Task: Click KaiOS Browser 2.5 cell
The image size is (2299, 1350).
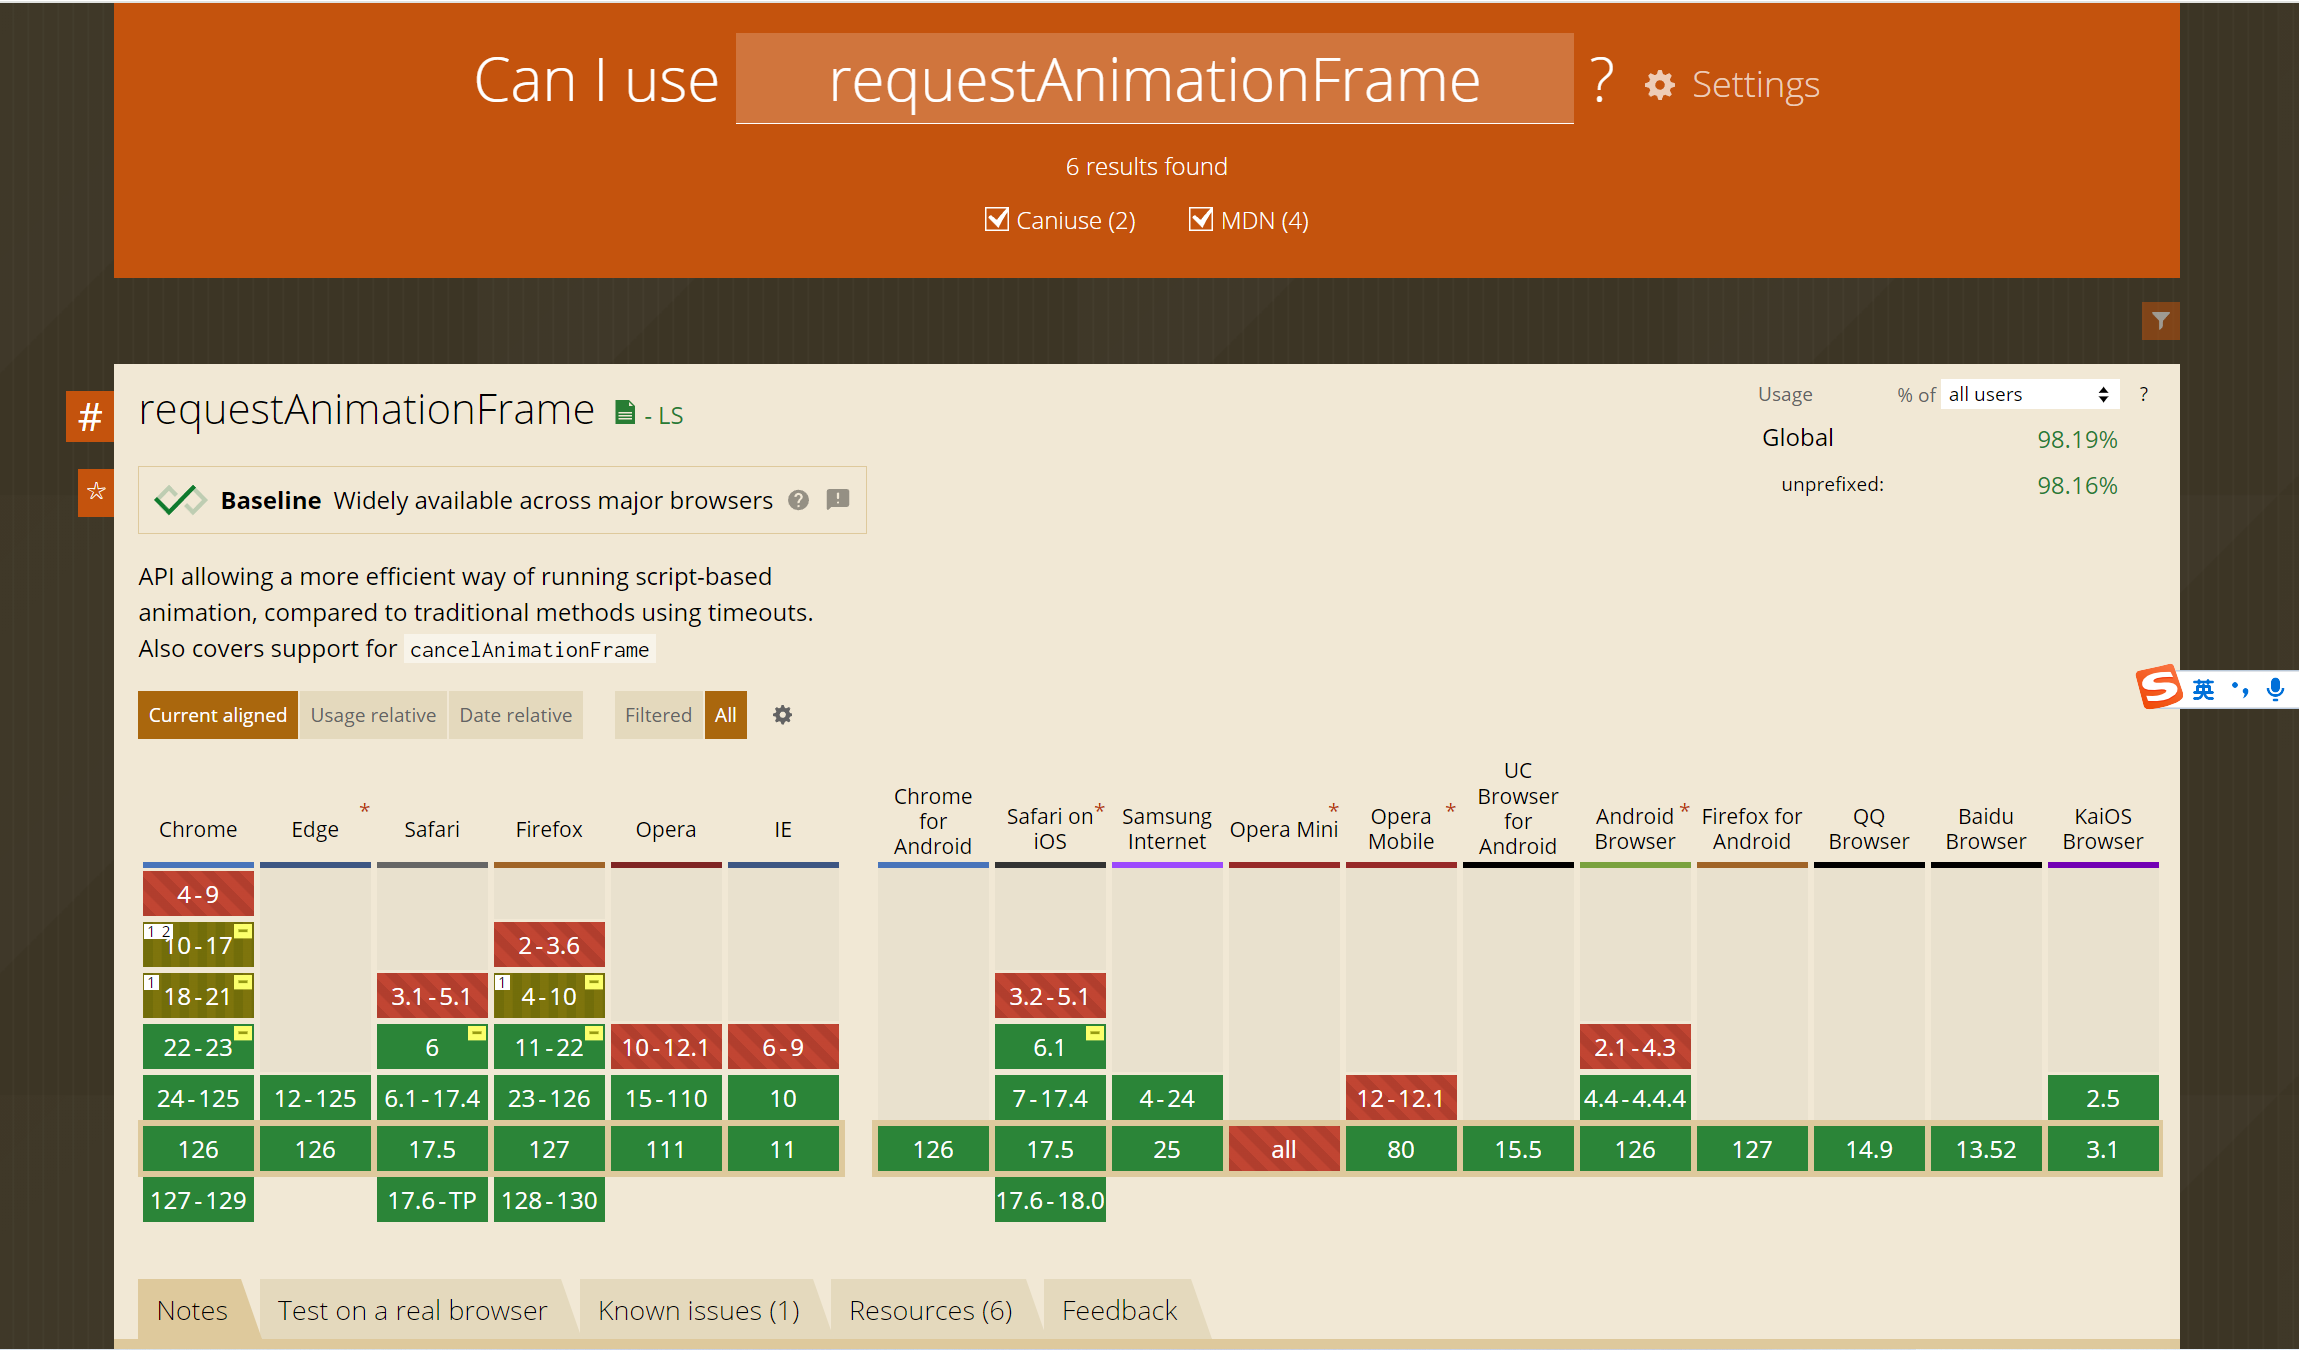Action: 2103,1098
